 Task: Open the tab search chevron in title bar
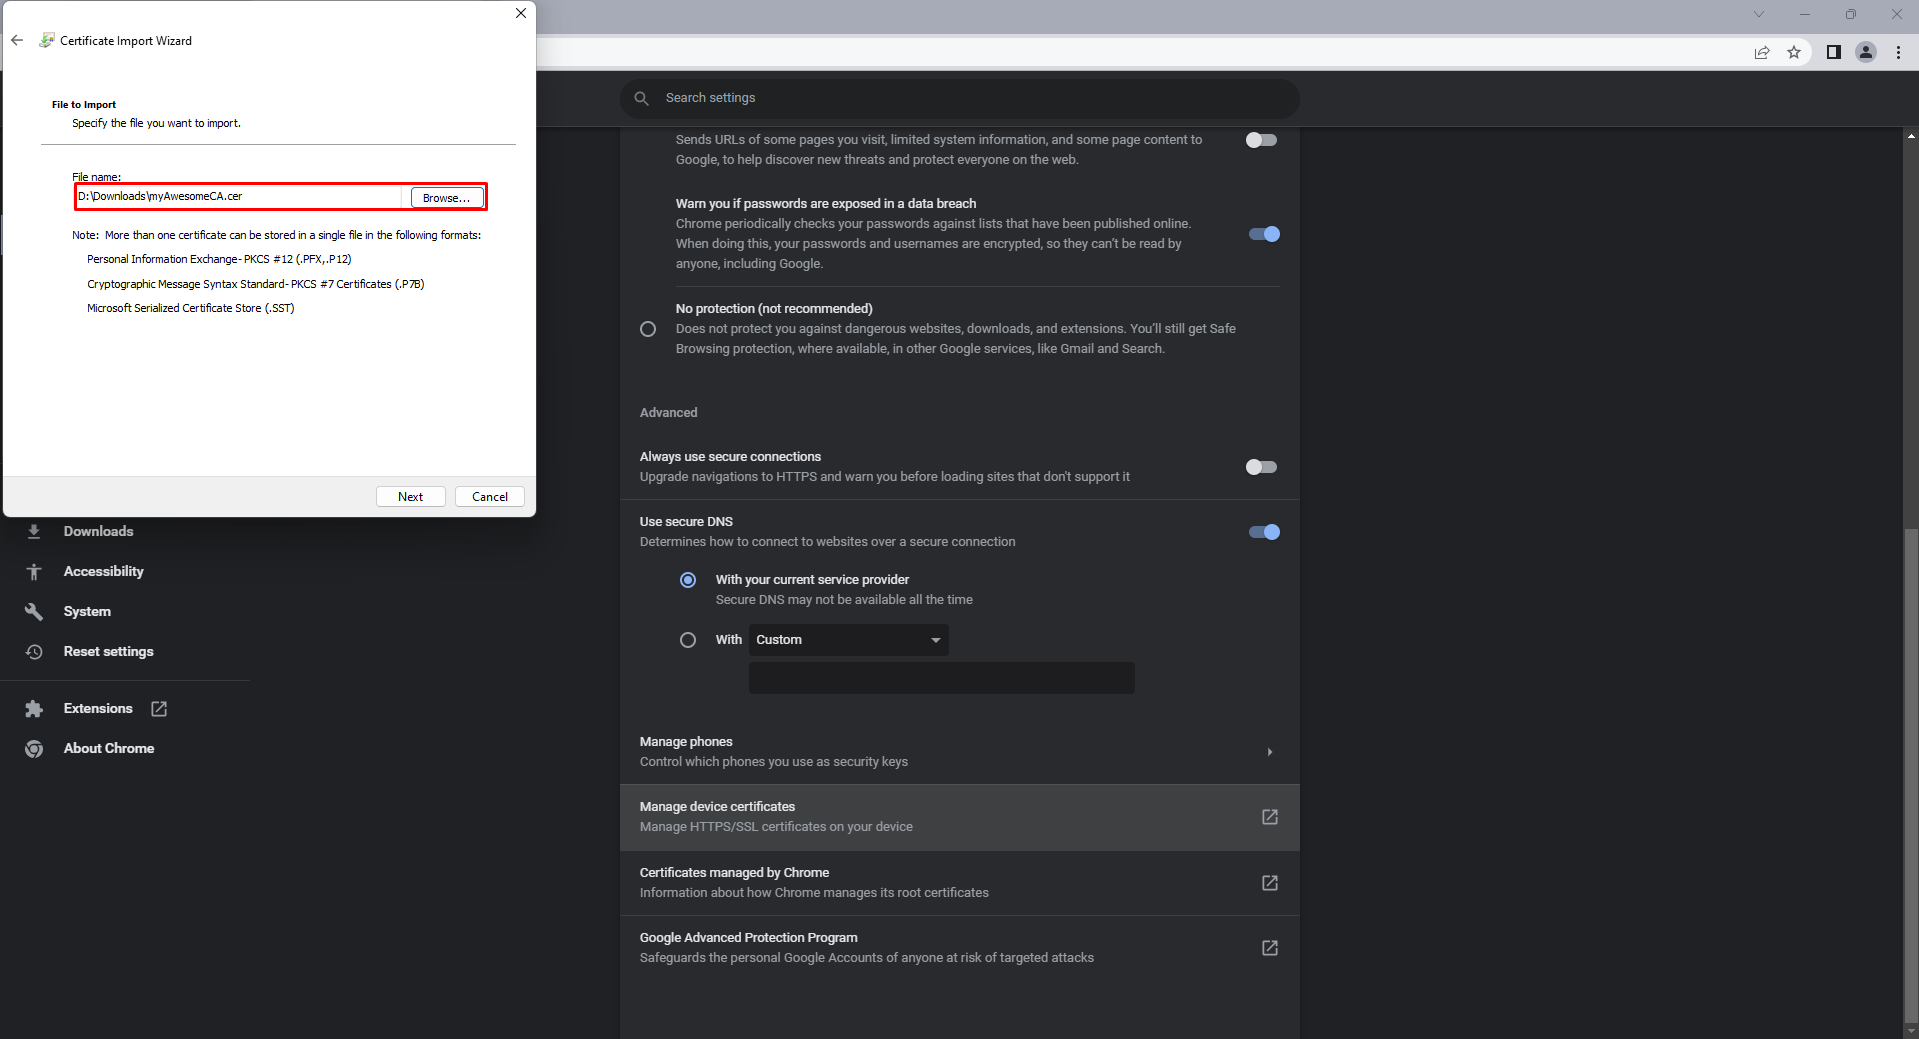point(1759,14)
